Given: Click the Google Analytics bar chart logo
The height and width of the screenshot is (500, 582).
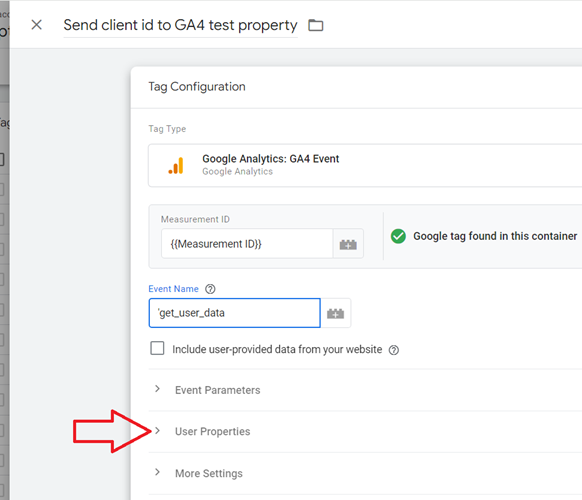Looking at the screenshot, I should click(x=176, y=166).
